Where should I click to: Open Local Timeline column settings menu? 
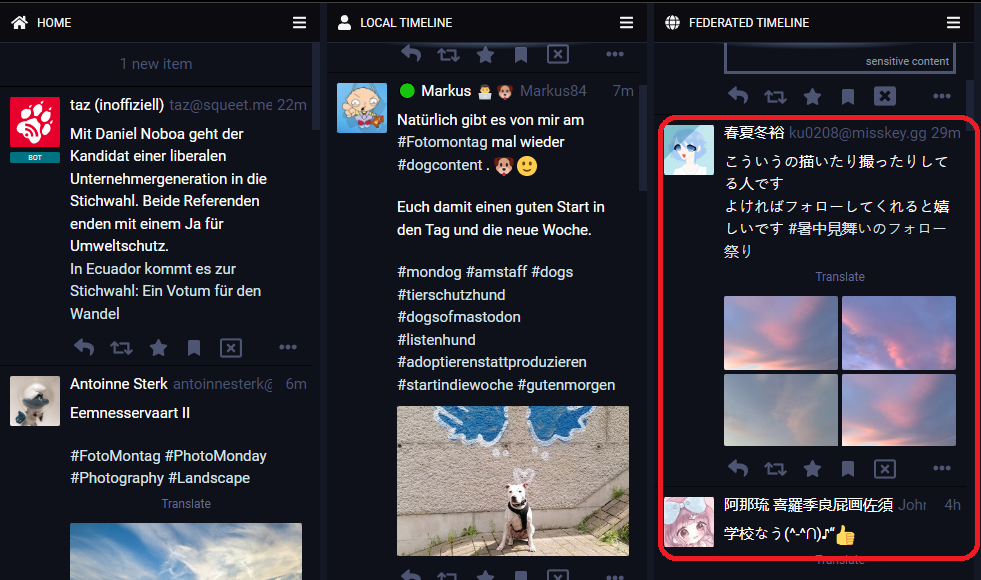[626, 22]
